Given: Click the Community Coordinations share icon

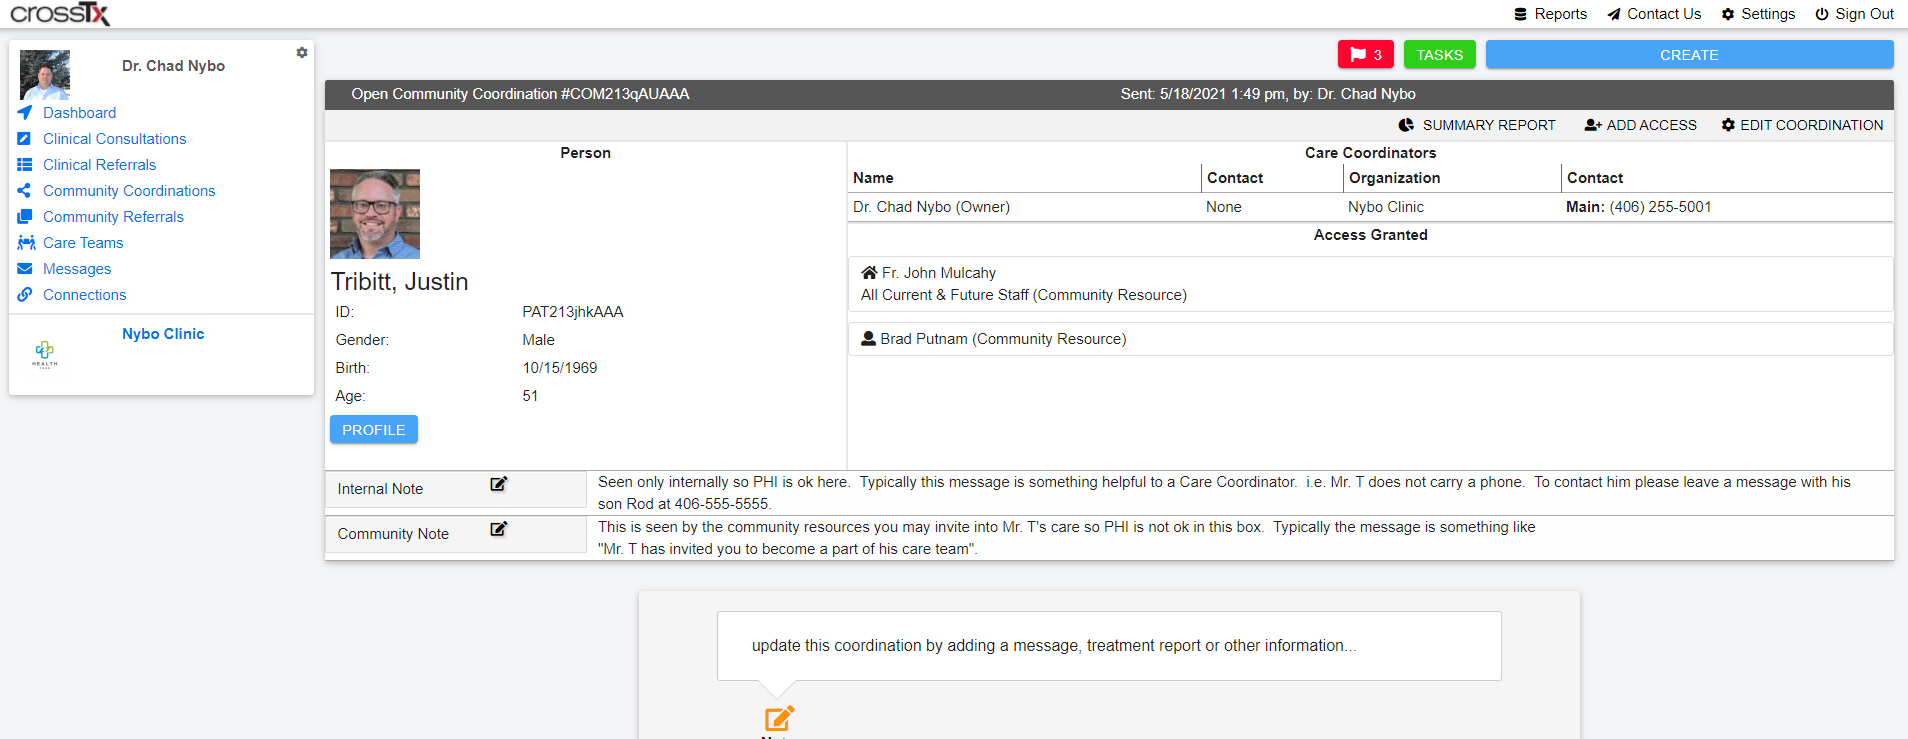Looking at the screenshot, I should (x=25, y=191).
